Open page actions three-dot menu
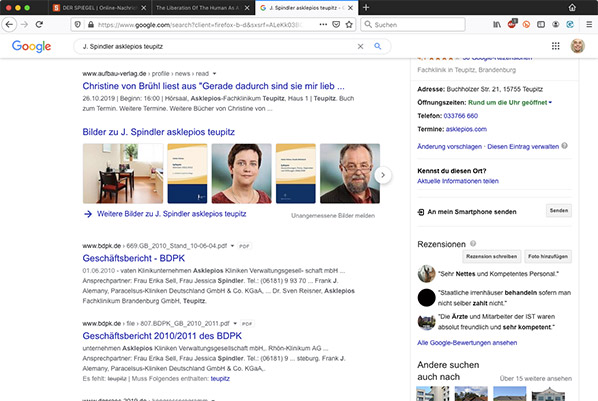This screenshot has height=401, width=598. click(323, 24)
